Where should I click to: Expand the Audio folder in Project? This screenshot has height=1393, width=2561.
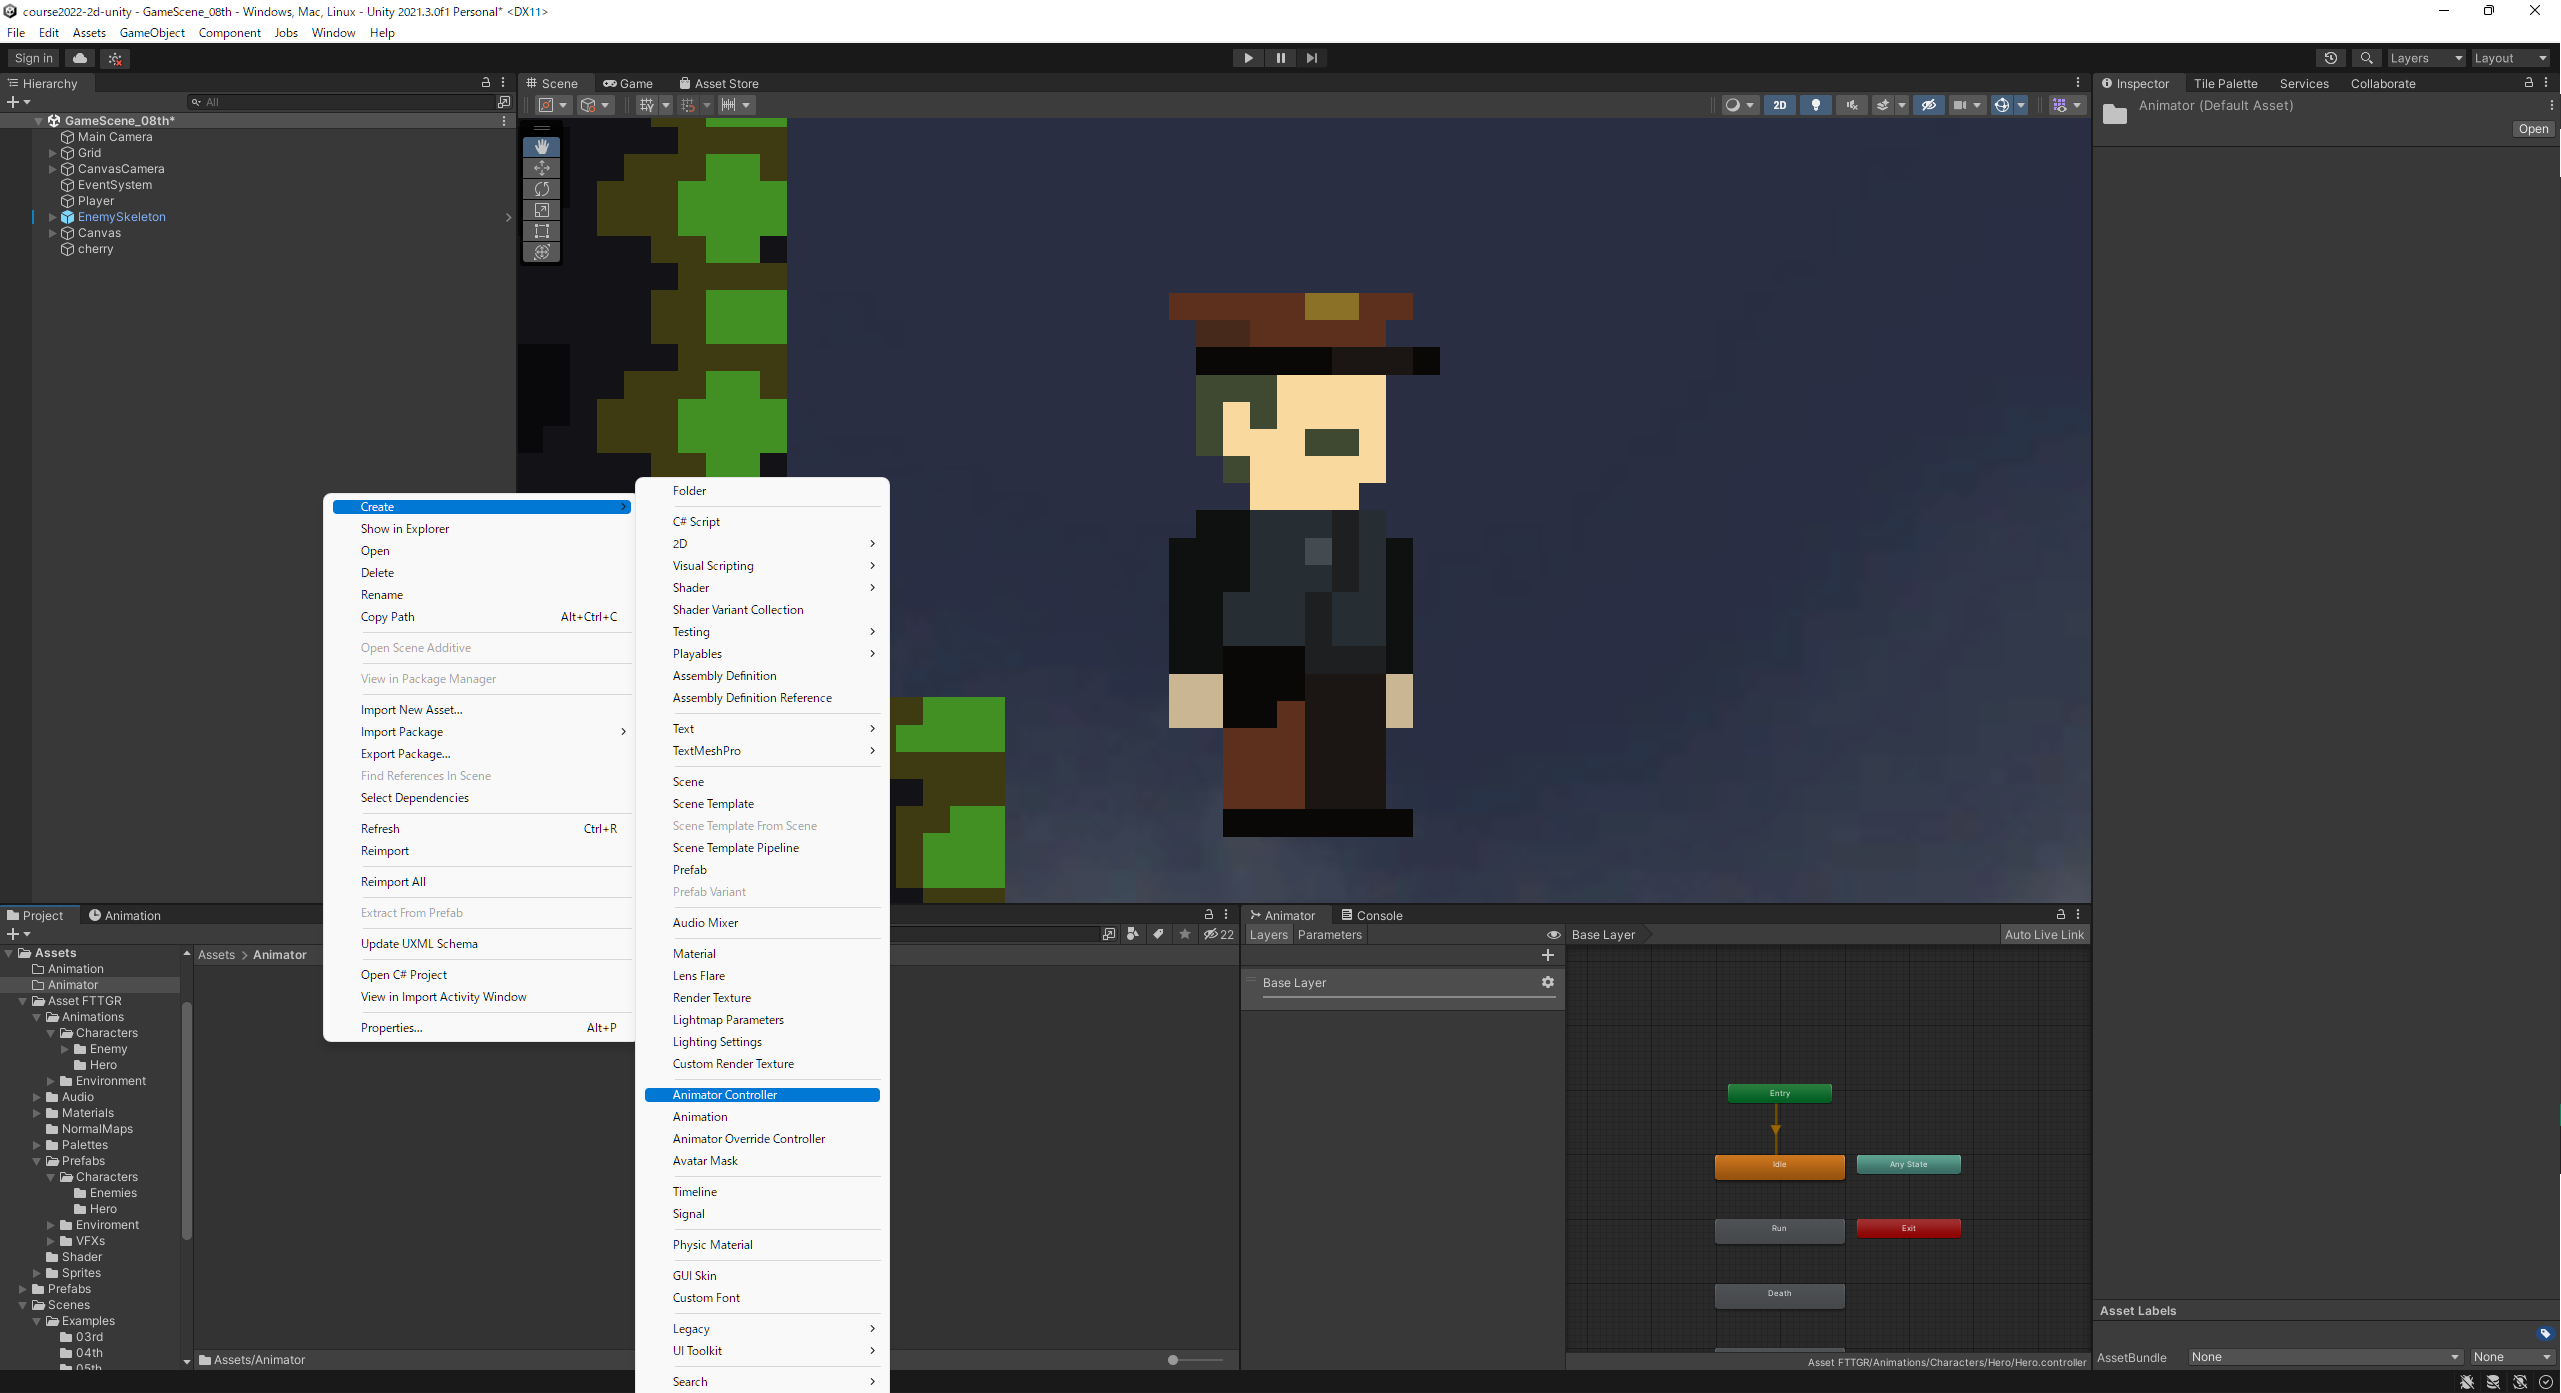click(x=37, y=1097)
